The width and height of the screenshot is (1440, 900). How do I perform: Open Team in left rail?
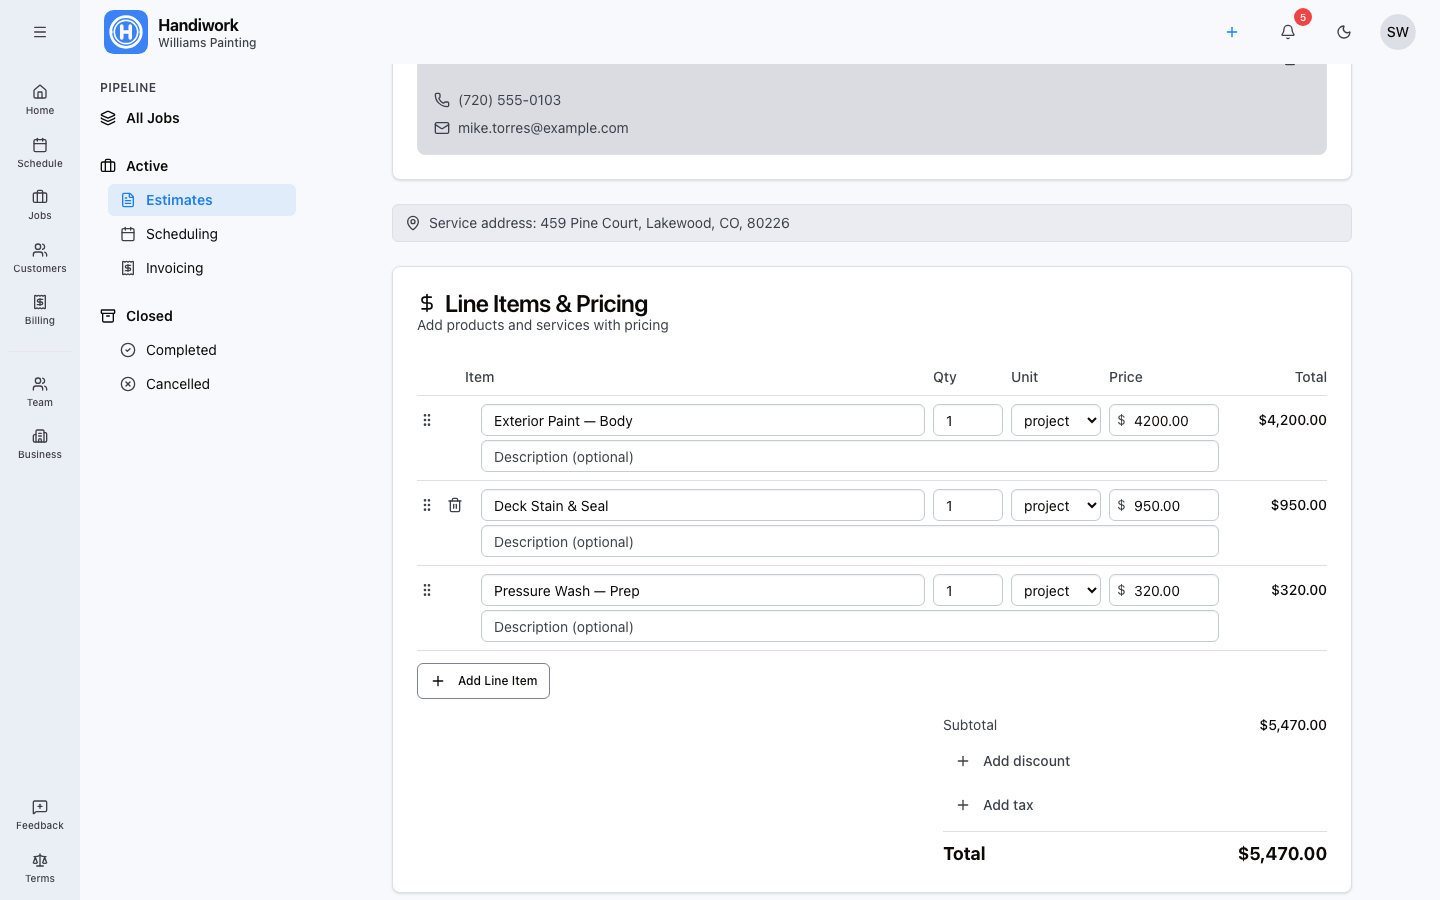tap(40, 392)
